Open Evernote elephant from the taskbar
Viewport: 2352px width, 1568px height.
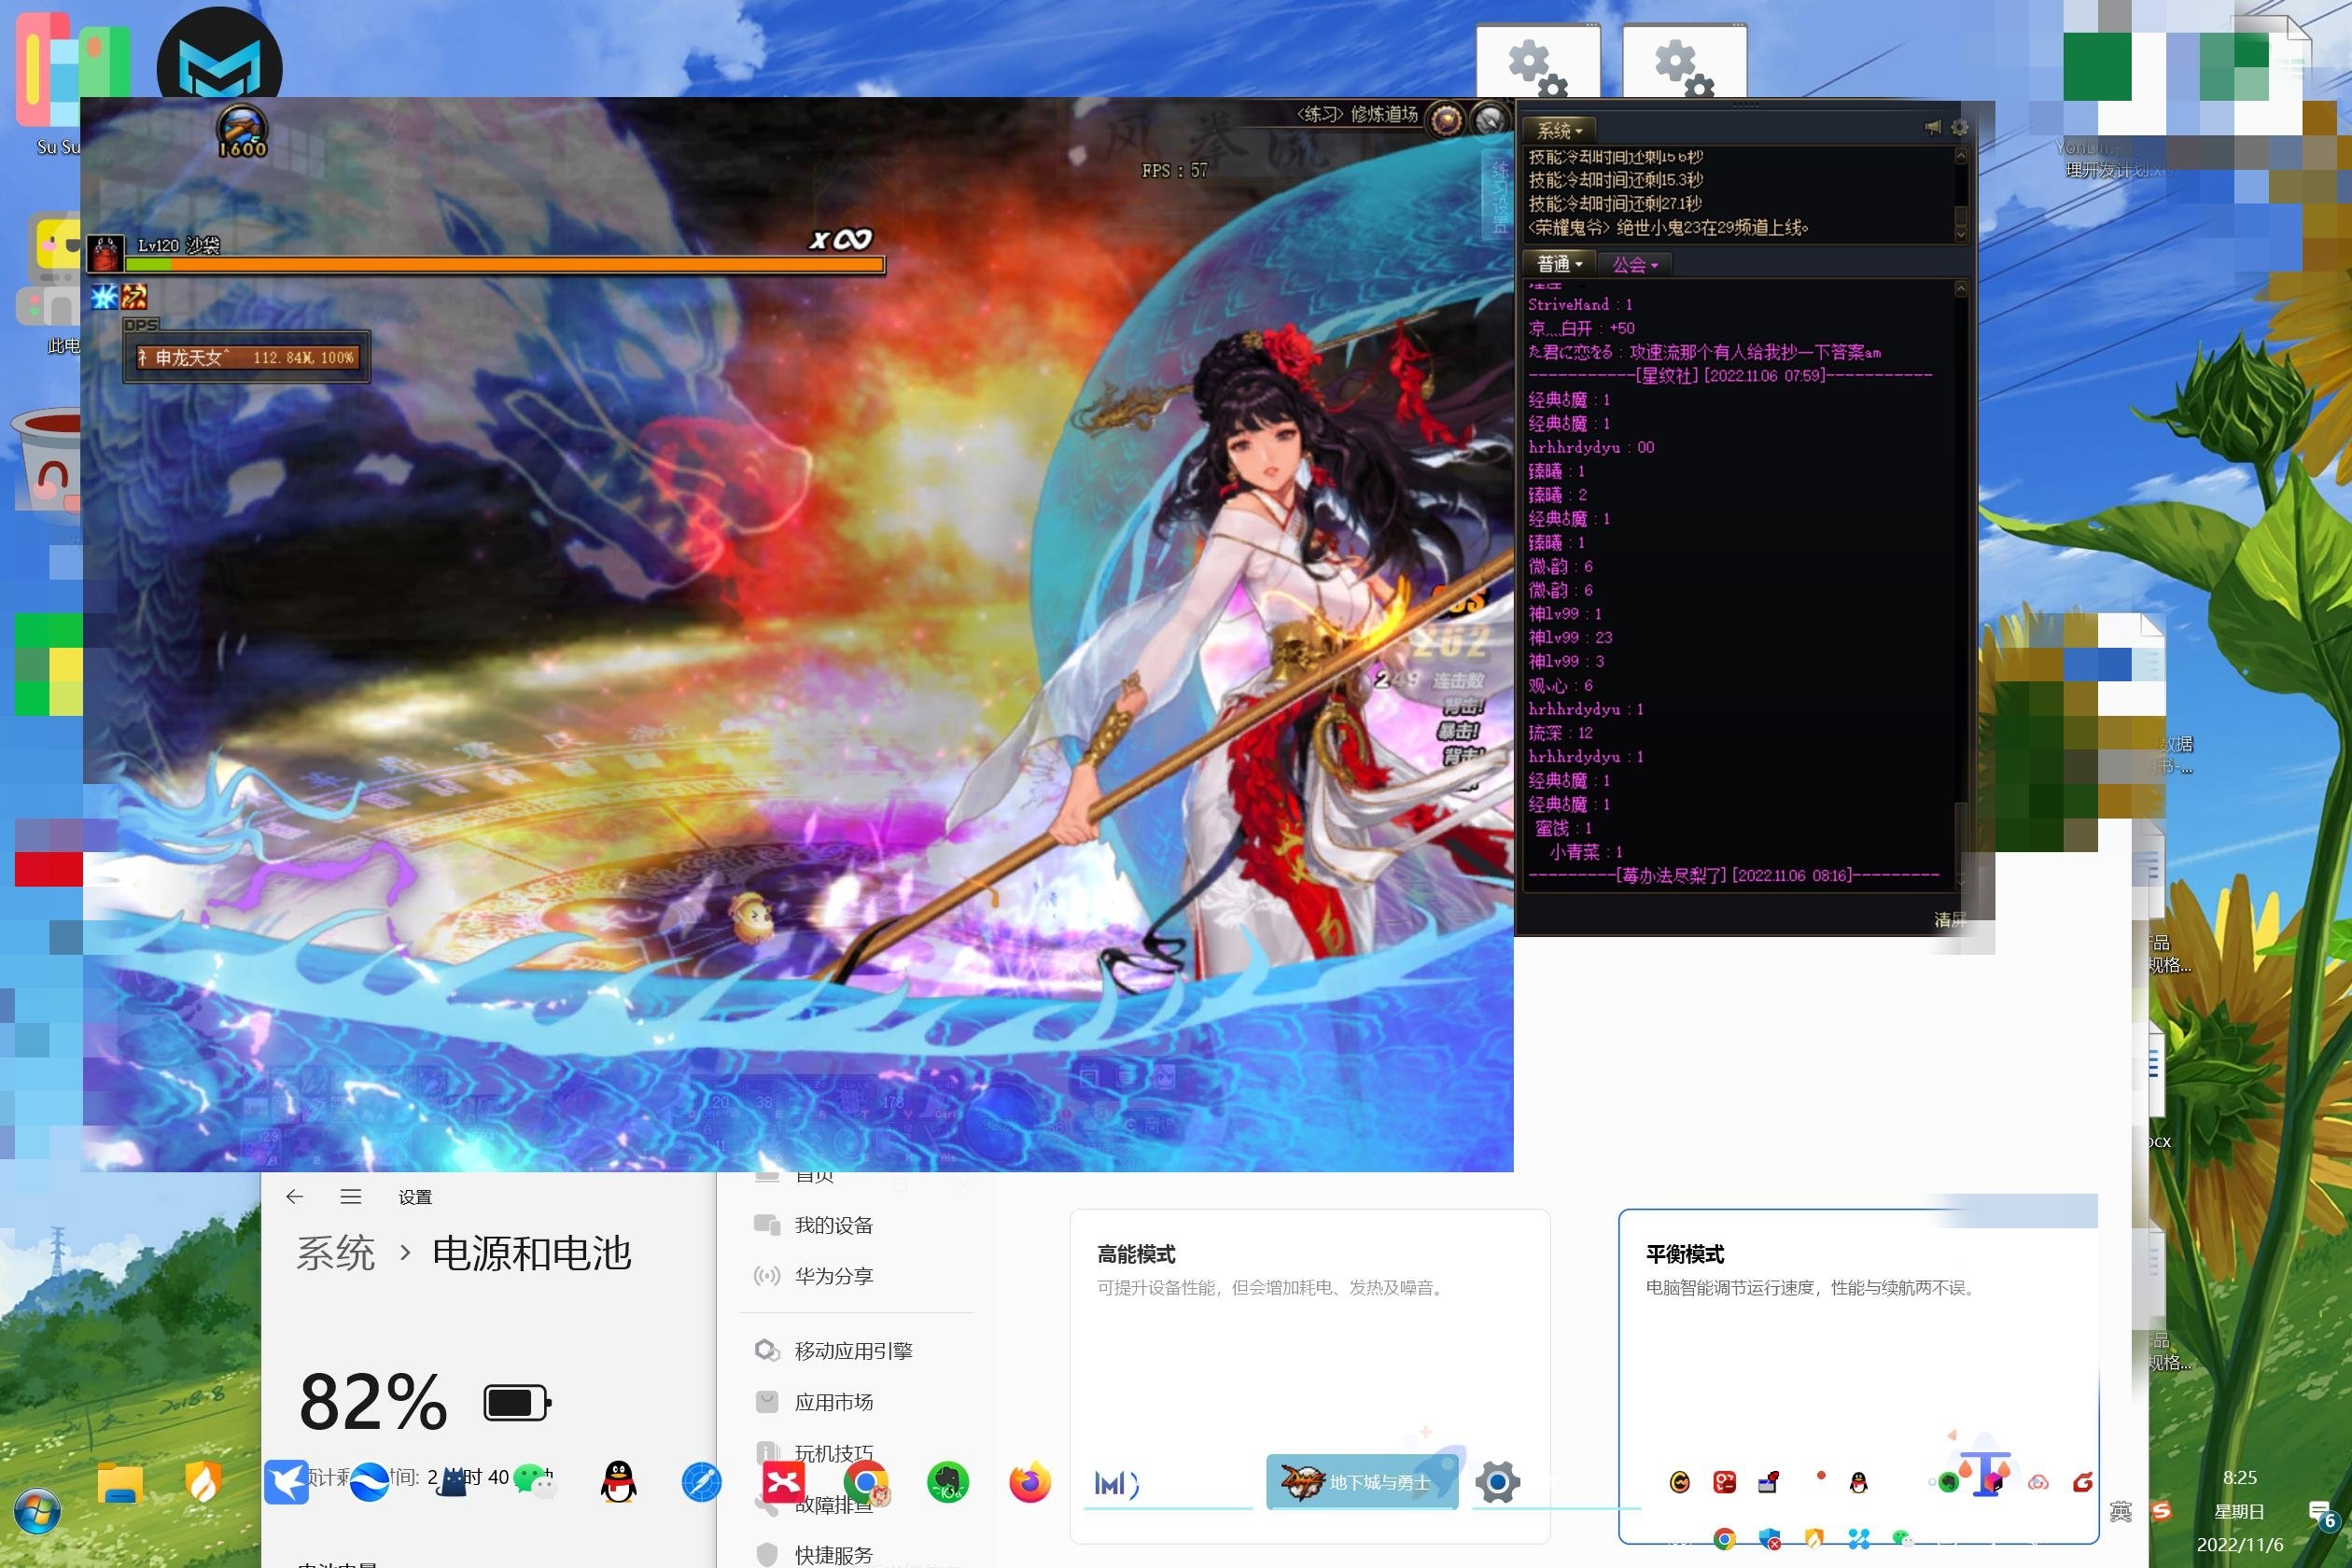(x=948, y=1482)
